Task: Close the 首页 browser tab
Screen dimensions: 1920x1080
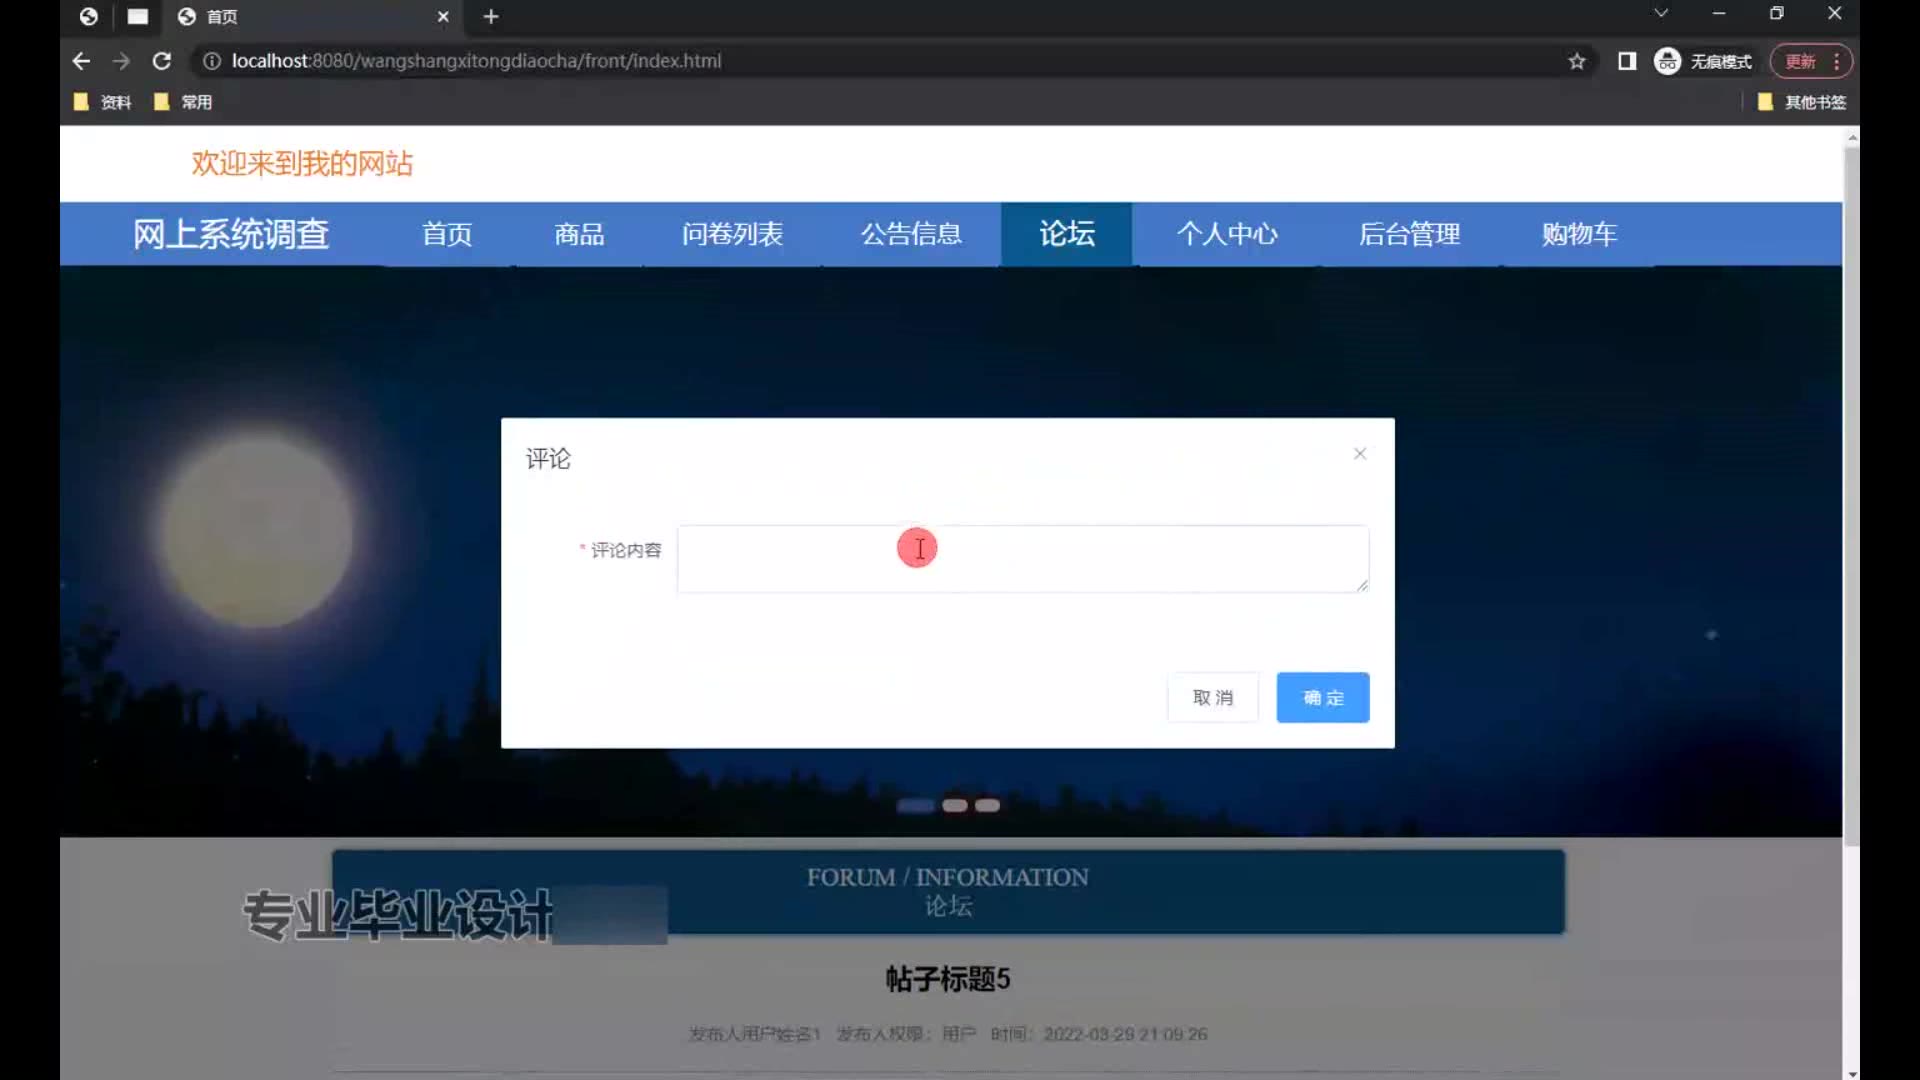Action: [443, 16]
